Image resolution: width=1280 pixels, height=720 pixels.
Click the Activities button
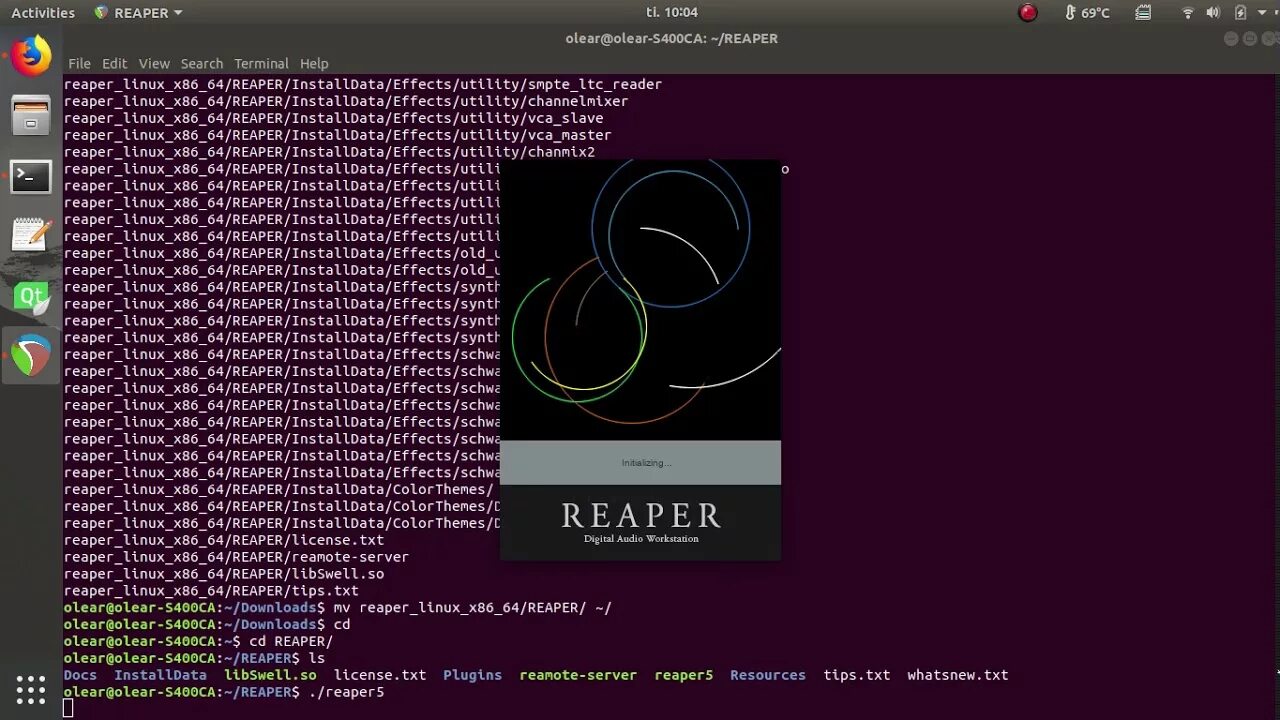(43, 13)
